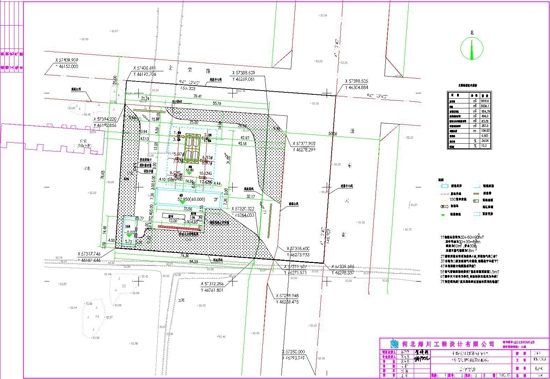Select the green equipment grid in the site center
The image size is (550, 379).
193,148
